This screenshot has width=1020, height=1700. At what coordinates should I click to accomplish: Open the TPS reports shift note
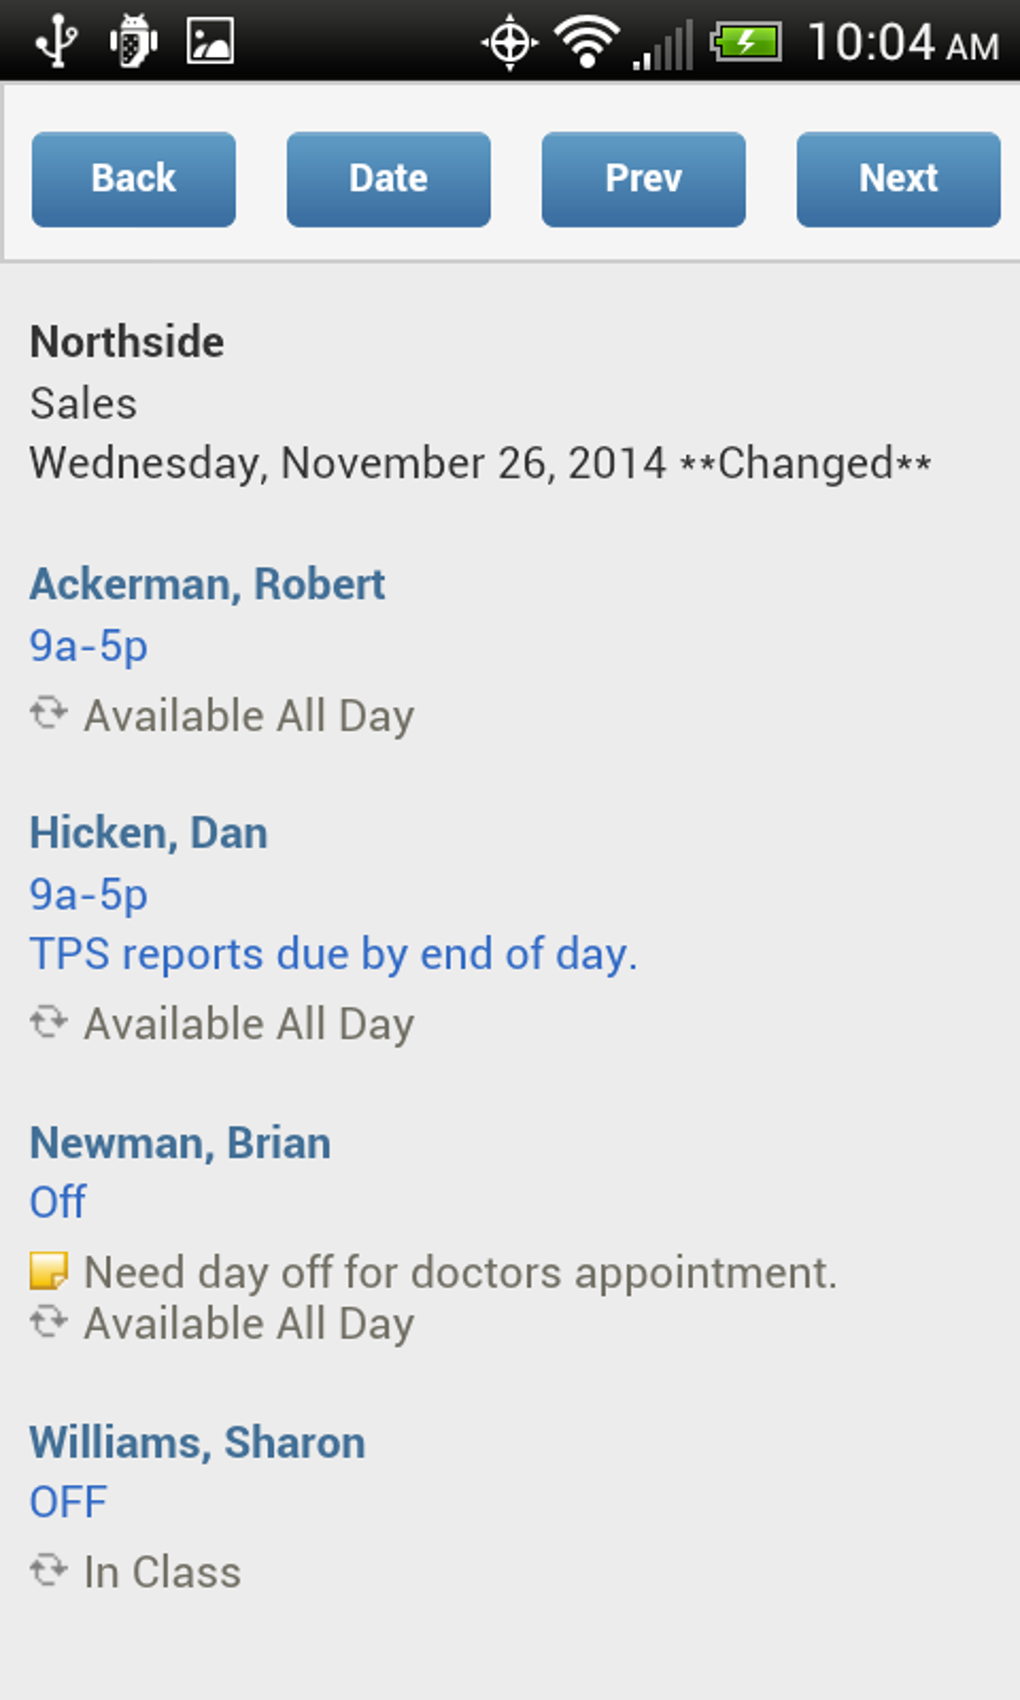[x=333, y=954]
